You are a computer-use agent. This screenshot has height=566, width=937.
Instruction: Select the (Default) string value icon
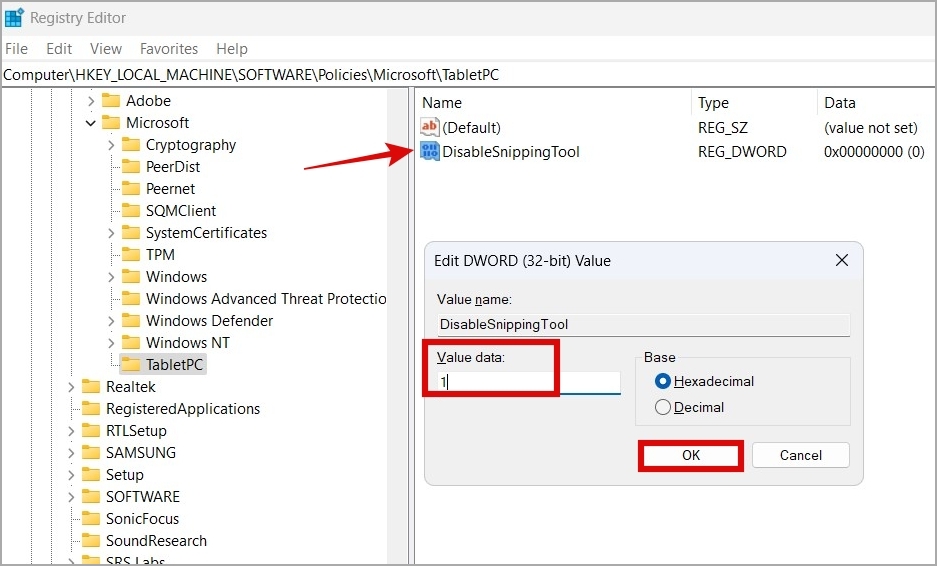pyautogui.click(x=429, y=127)
